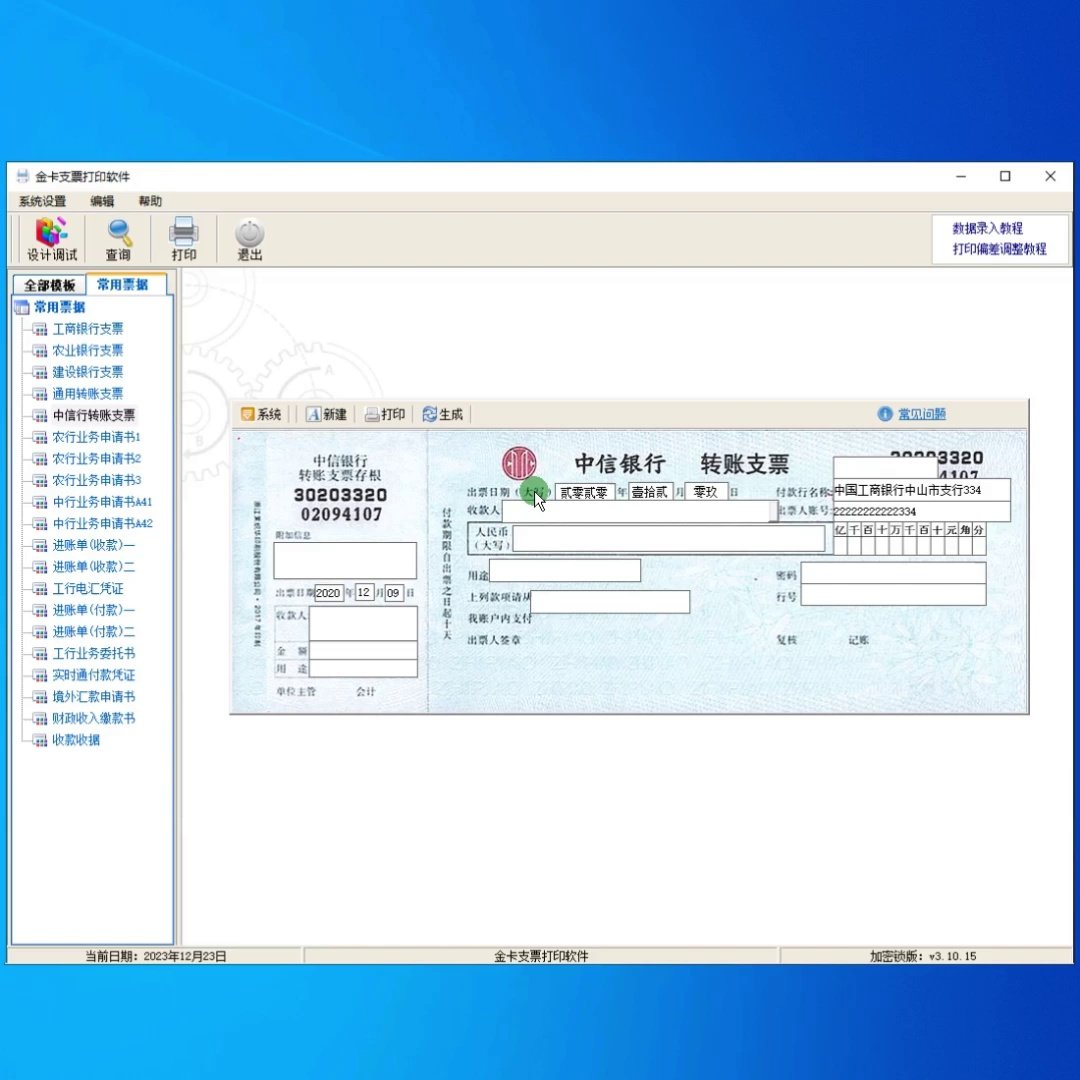Viewport: 1080px width, 1080px height.
Task: Open 数据录入教程 tutorial link
Action: tap(987, 228)
